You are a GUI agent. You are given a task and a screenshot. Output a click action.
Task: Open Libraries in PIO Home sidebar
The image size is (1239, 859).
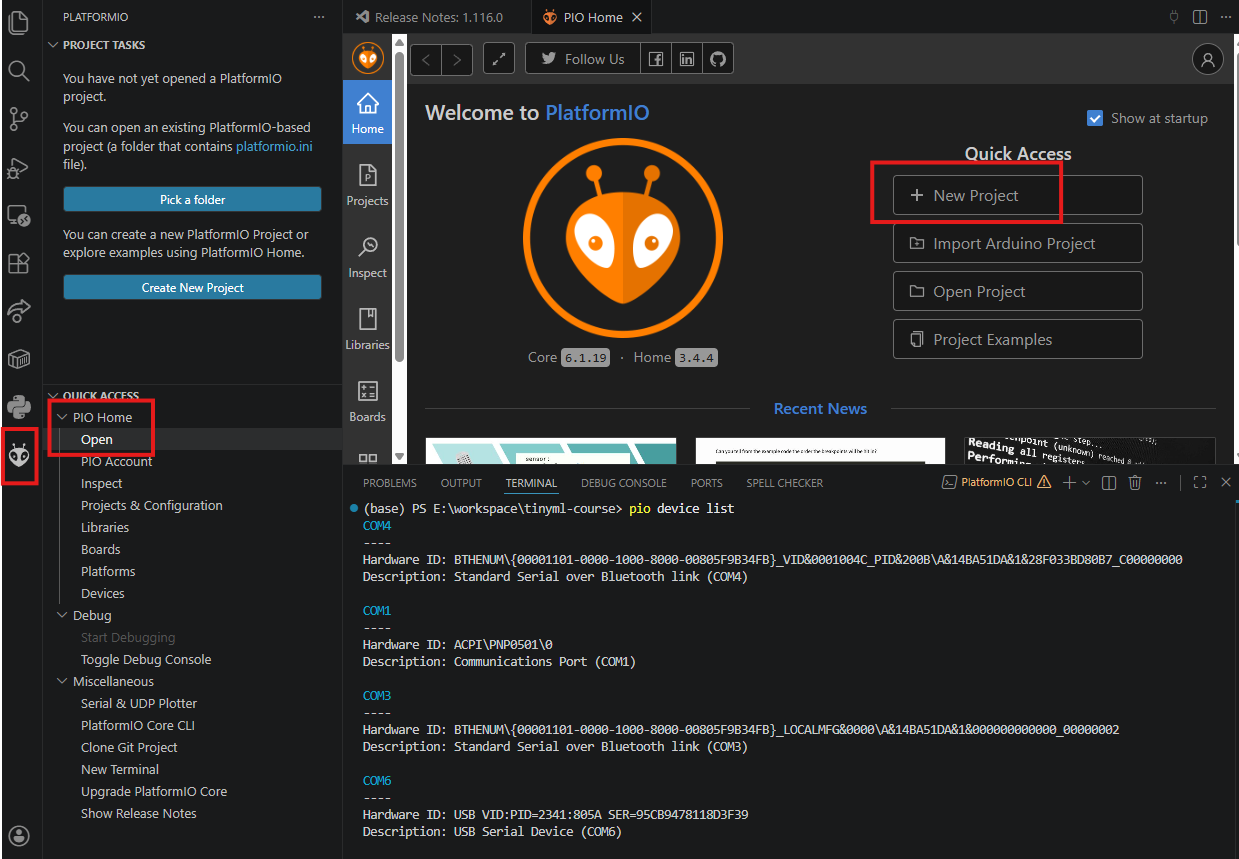(x=368, y=331)
